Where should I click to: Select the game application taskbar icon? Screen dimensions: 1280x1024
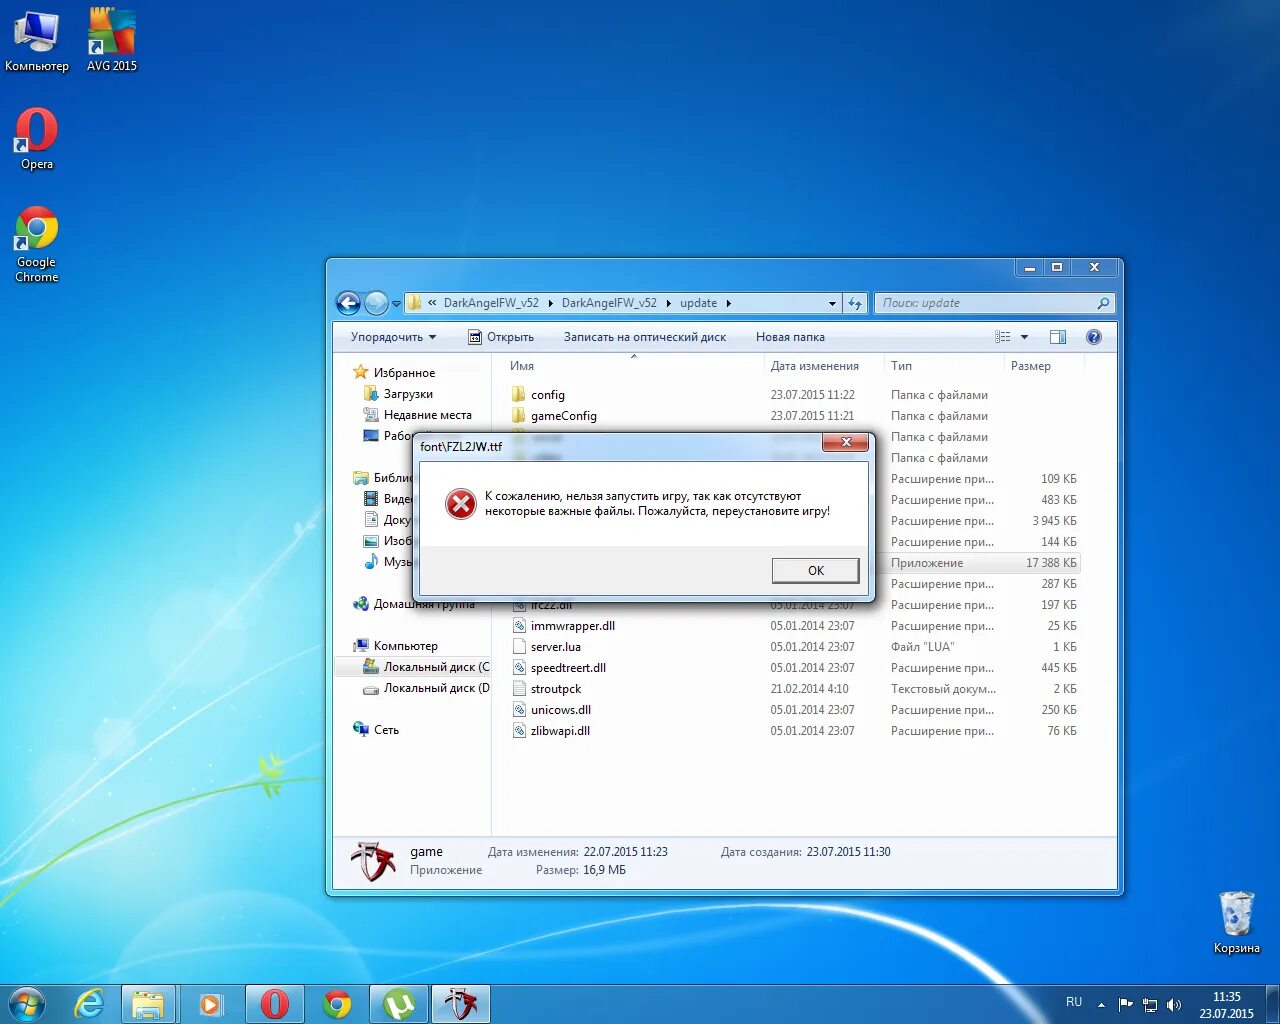tap(461, 1004)
